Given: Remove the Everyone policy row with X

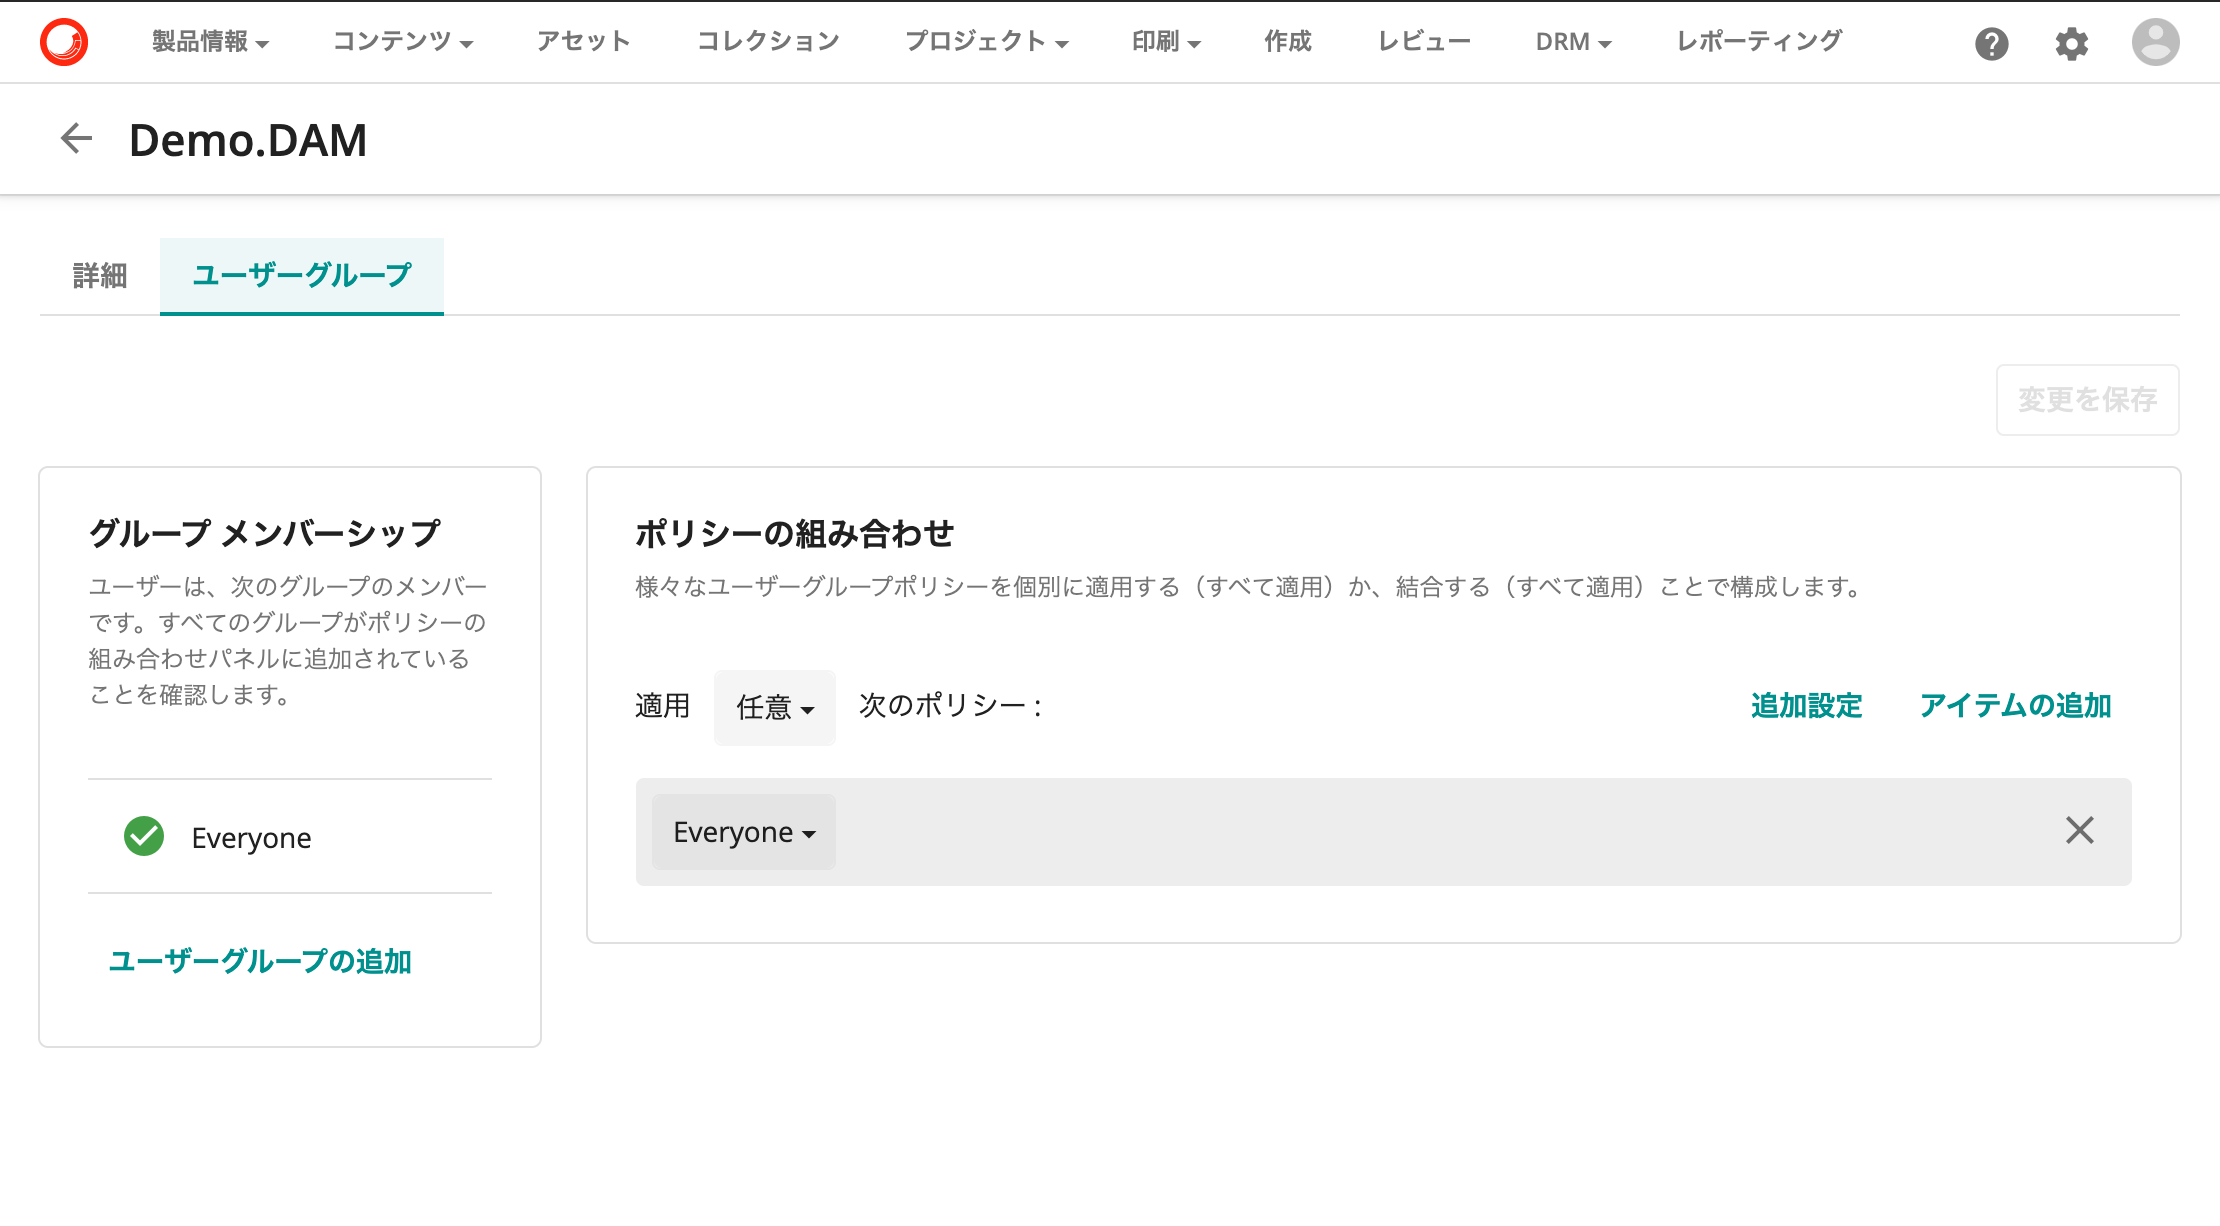Looking at the screenshot, I should 2079,830.
